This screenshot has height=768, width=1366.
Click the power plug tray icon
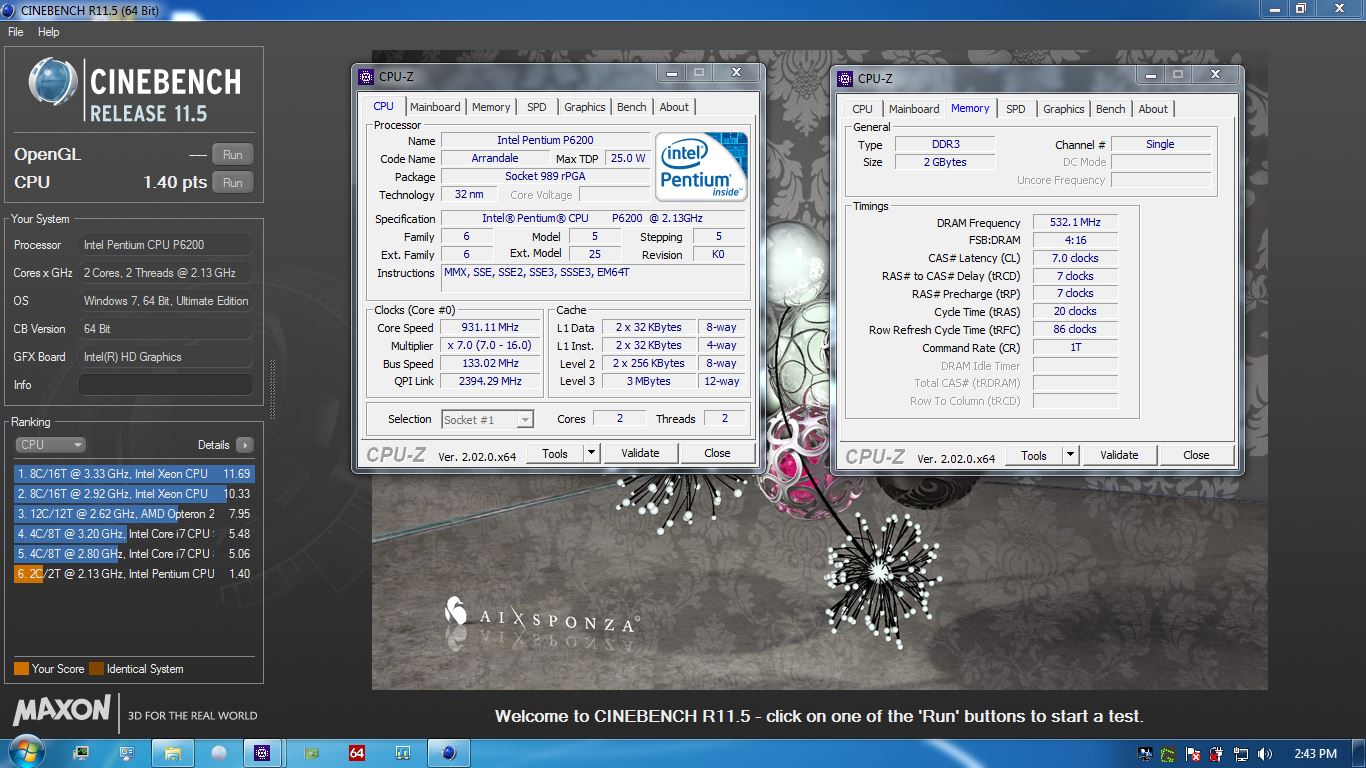[1217, 754]
